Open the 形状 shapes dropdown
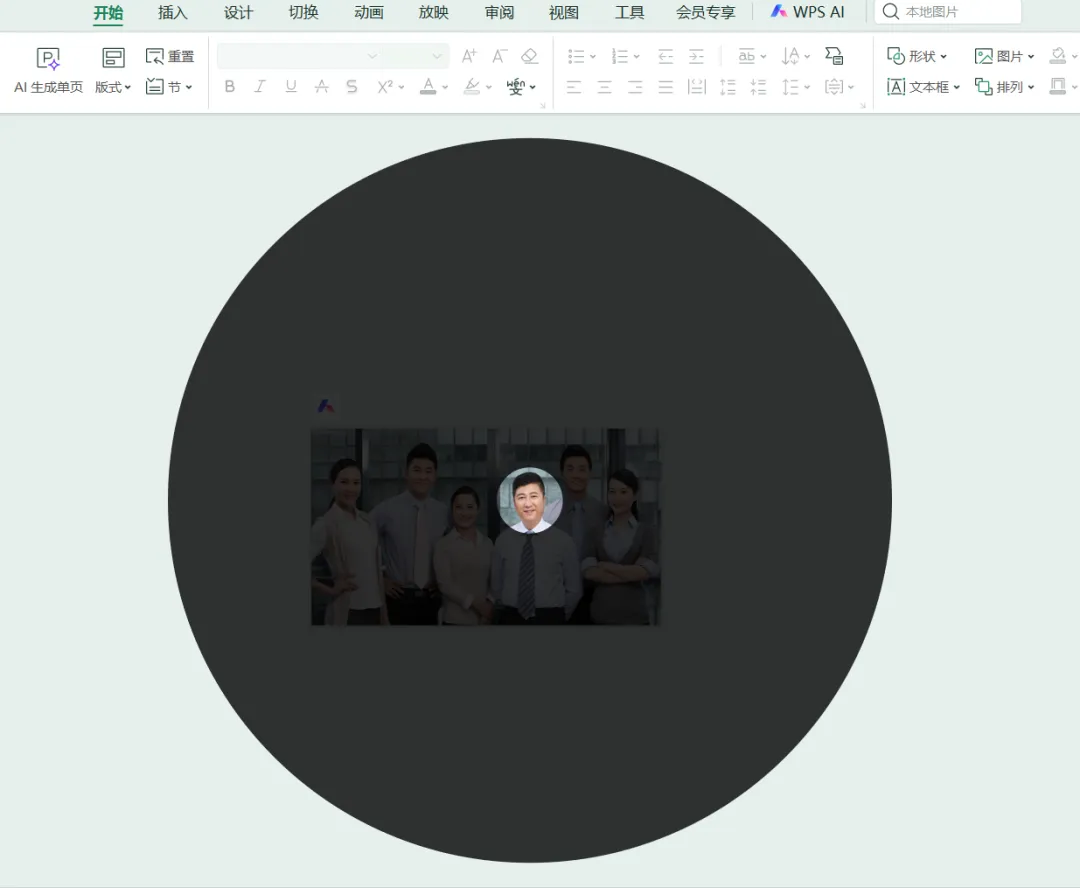The width and height of the screenshot is (1080, 888). pyautogui.click(x=917, y=56)
